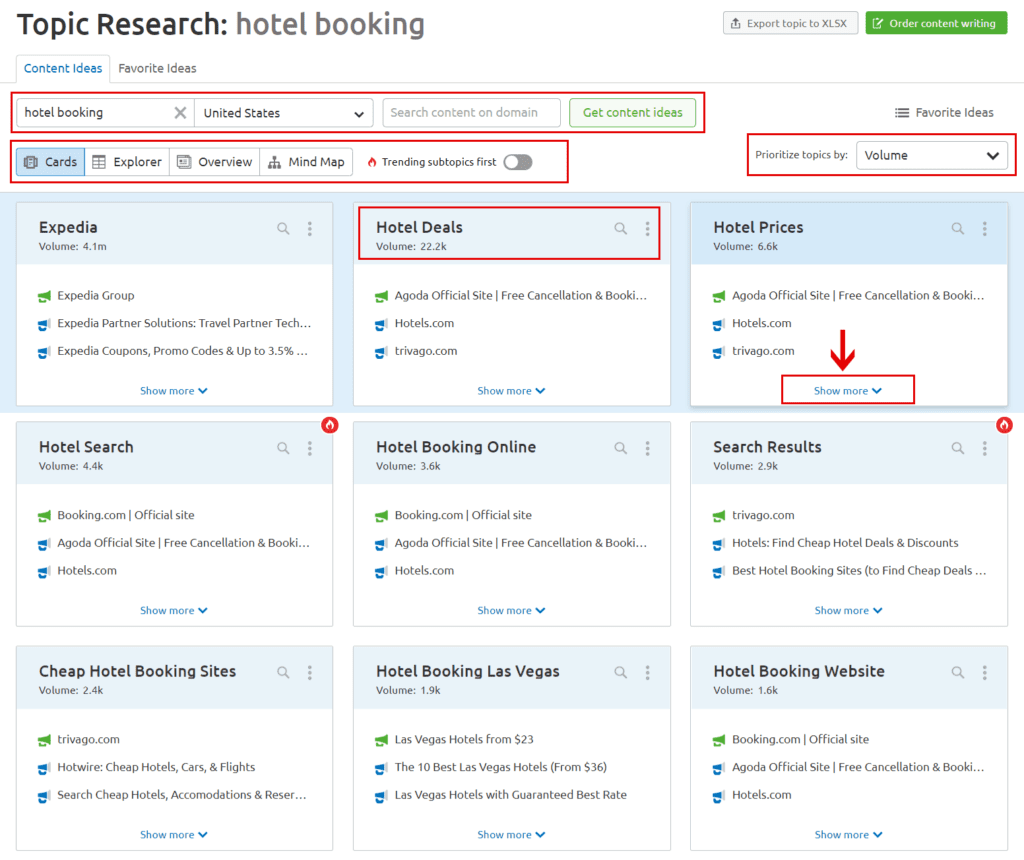Screen dimensions: 1024x860
Task: Click Order content writing button
Action: point(936,23)
